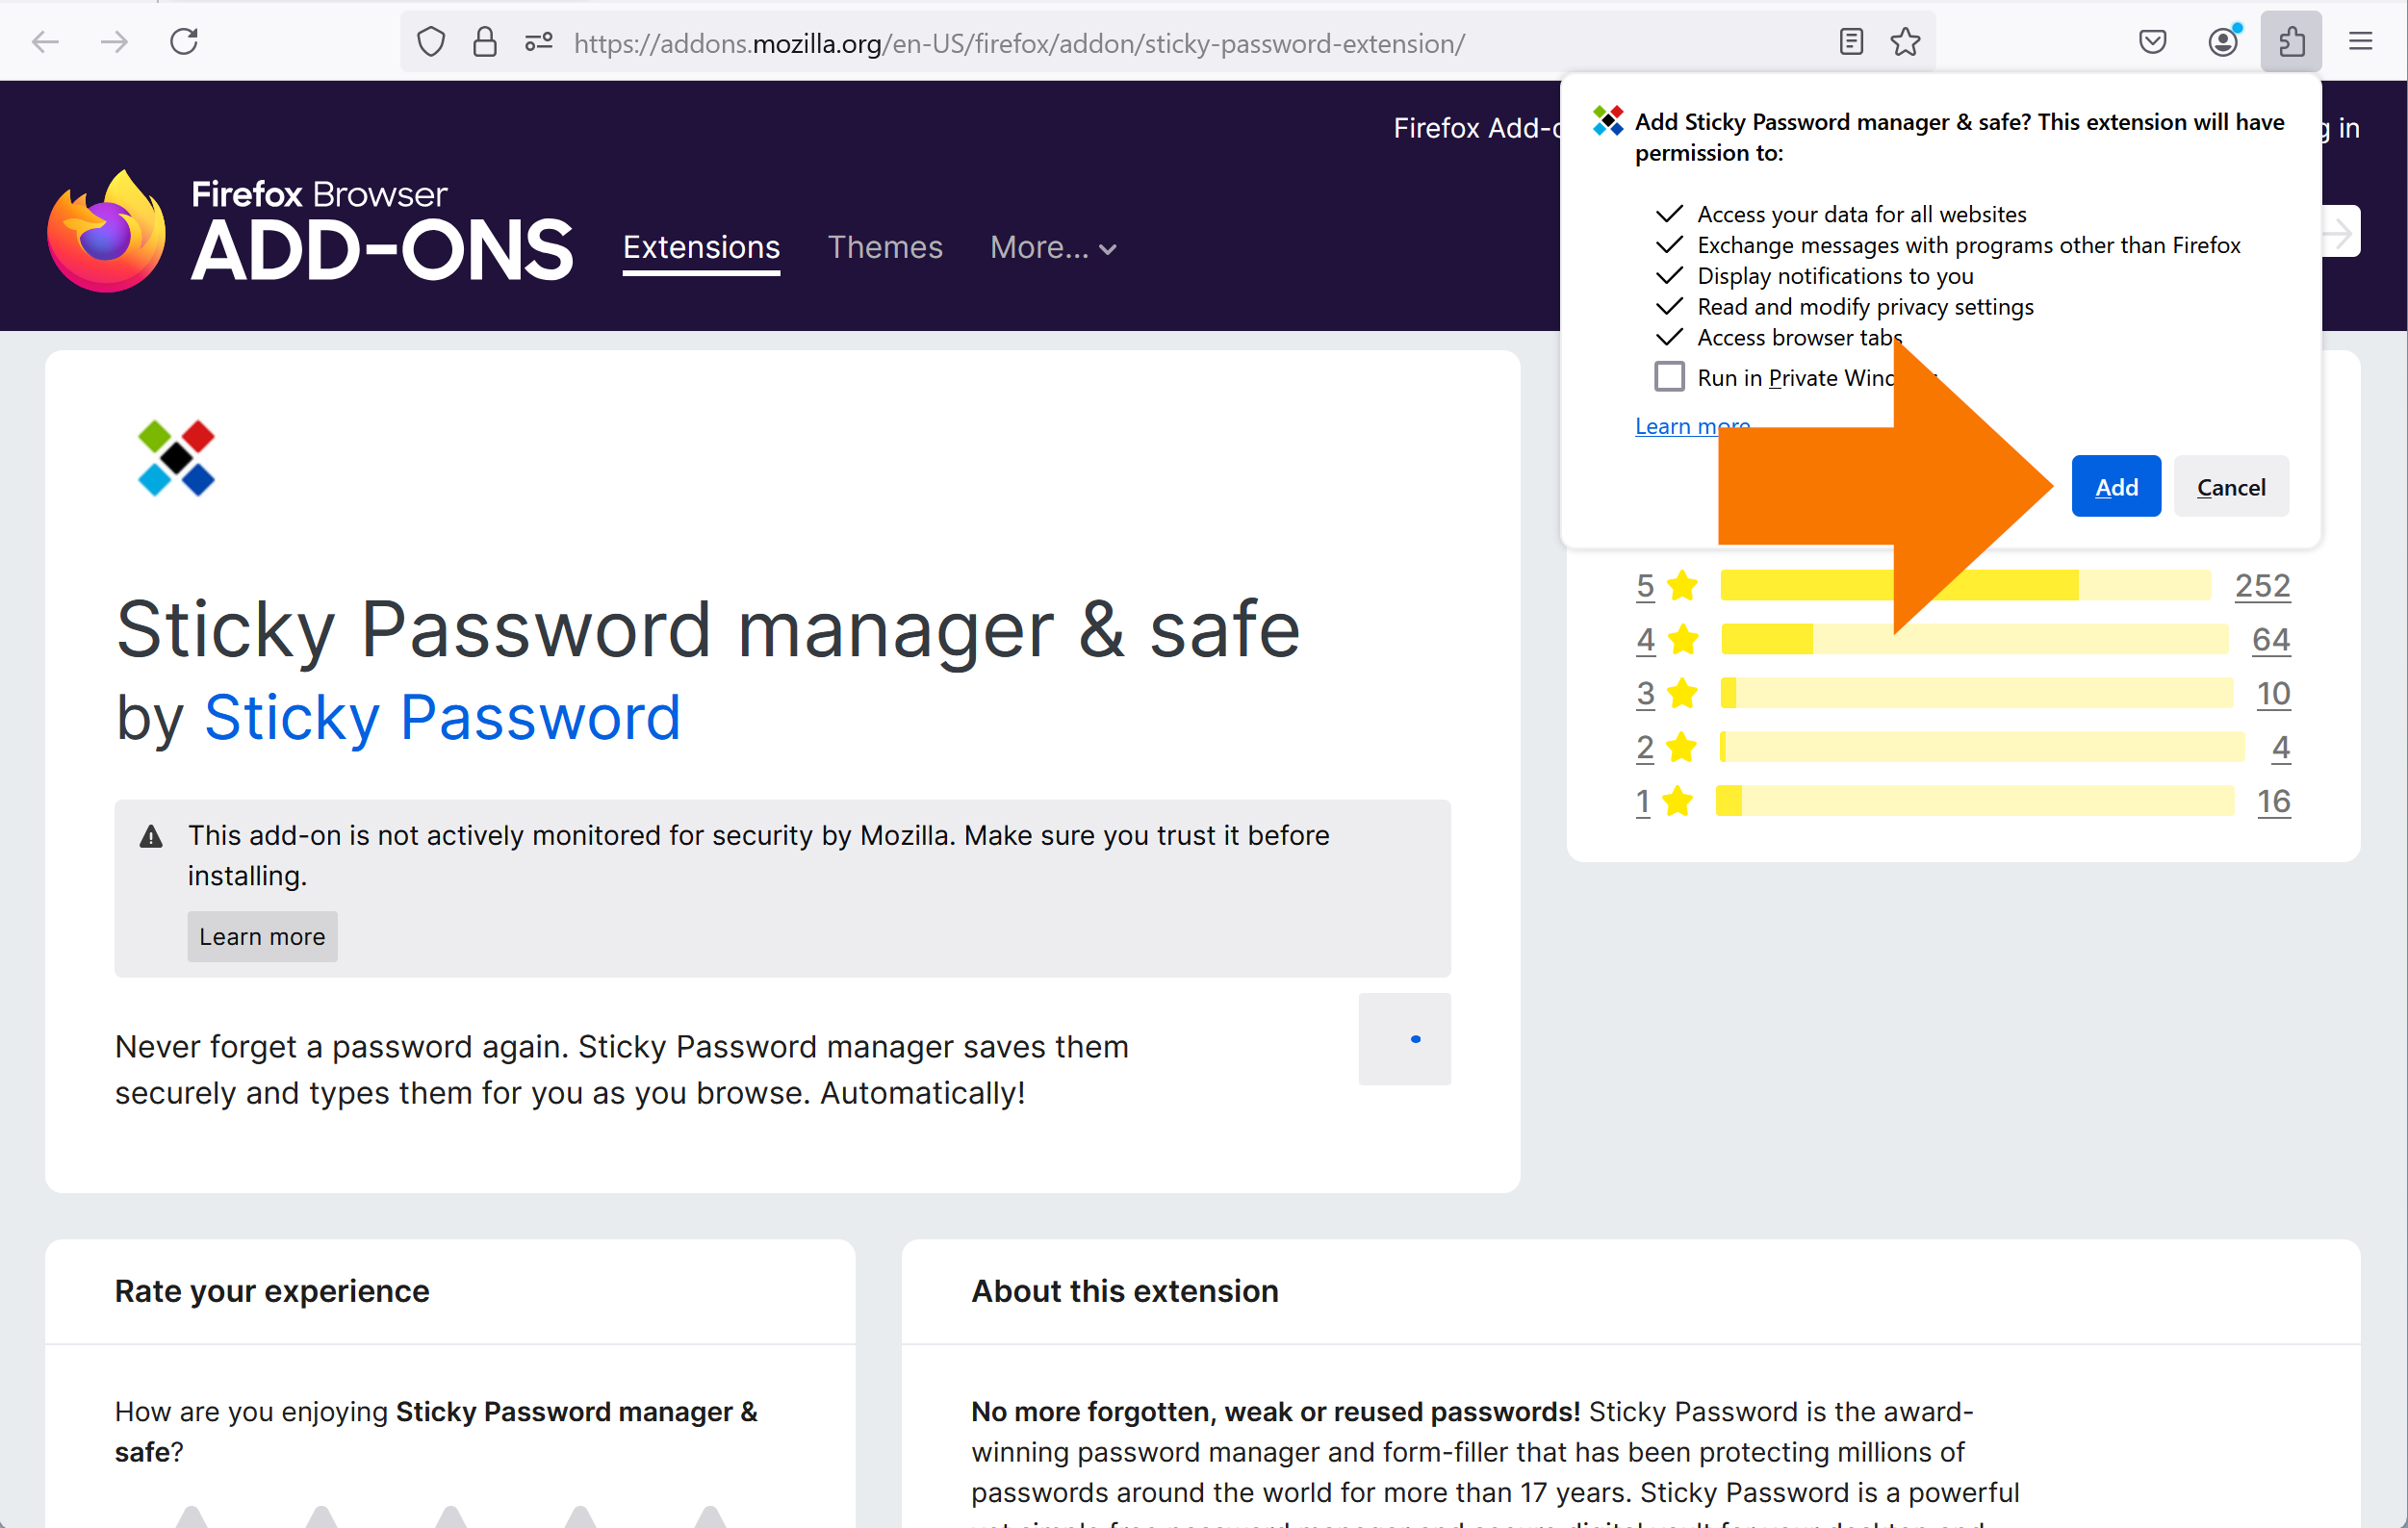Switch to the Themes tab
Screen dimensions: 2408x1528
coord(885,247)
